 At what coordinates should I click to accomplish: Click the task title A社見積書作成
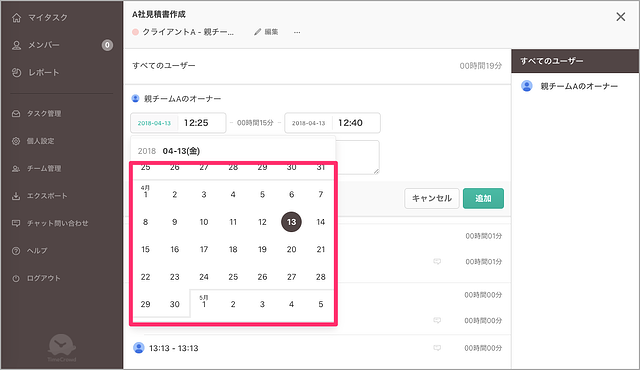[159, 14]
